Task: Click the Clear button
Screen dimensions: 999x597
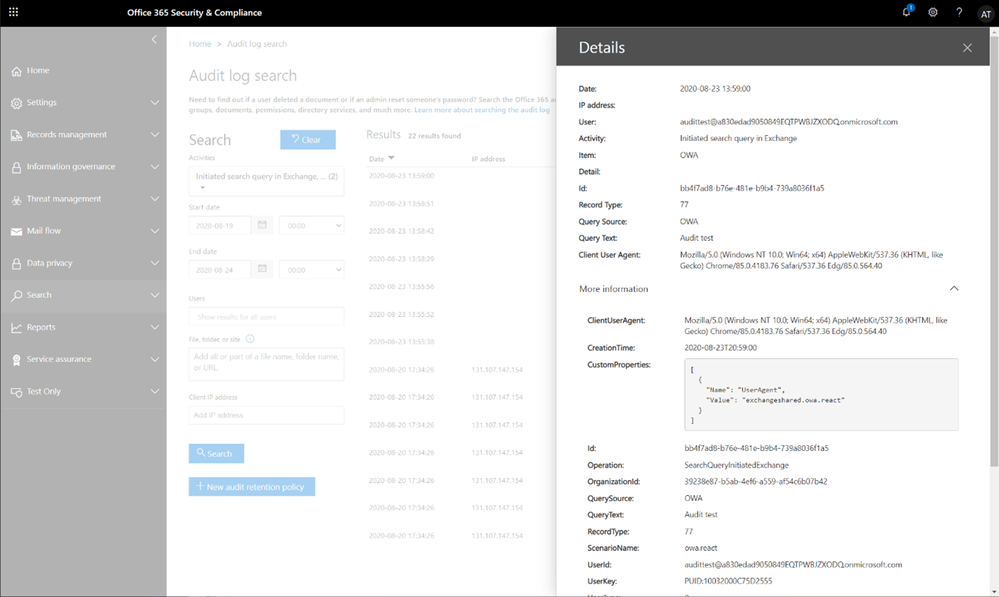Action: click(x=308, y=140)
